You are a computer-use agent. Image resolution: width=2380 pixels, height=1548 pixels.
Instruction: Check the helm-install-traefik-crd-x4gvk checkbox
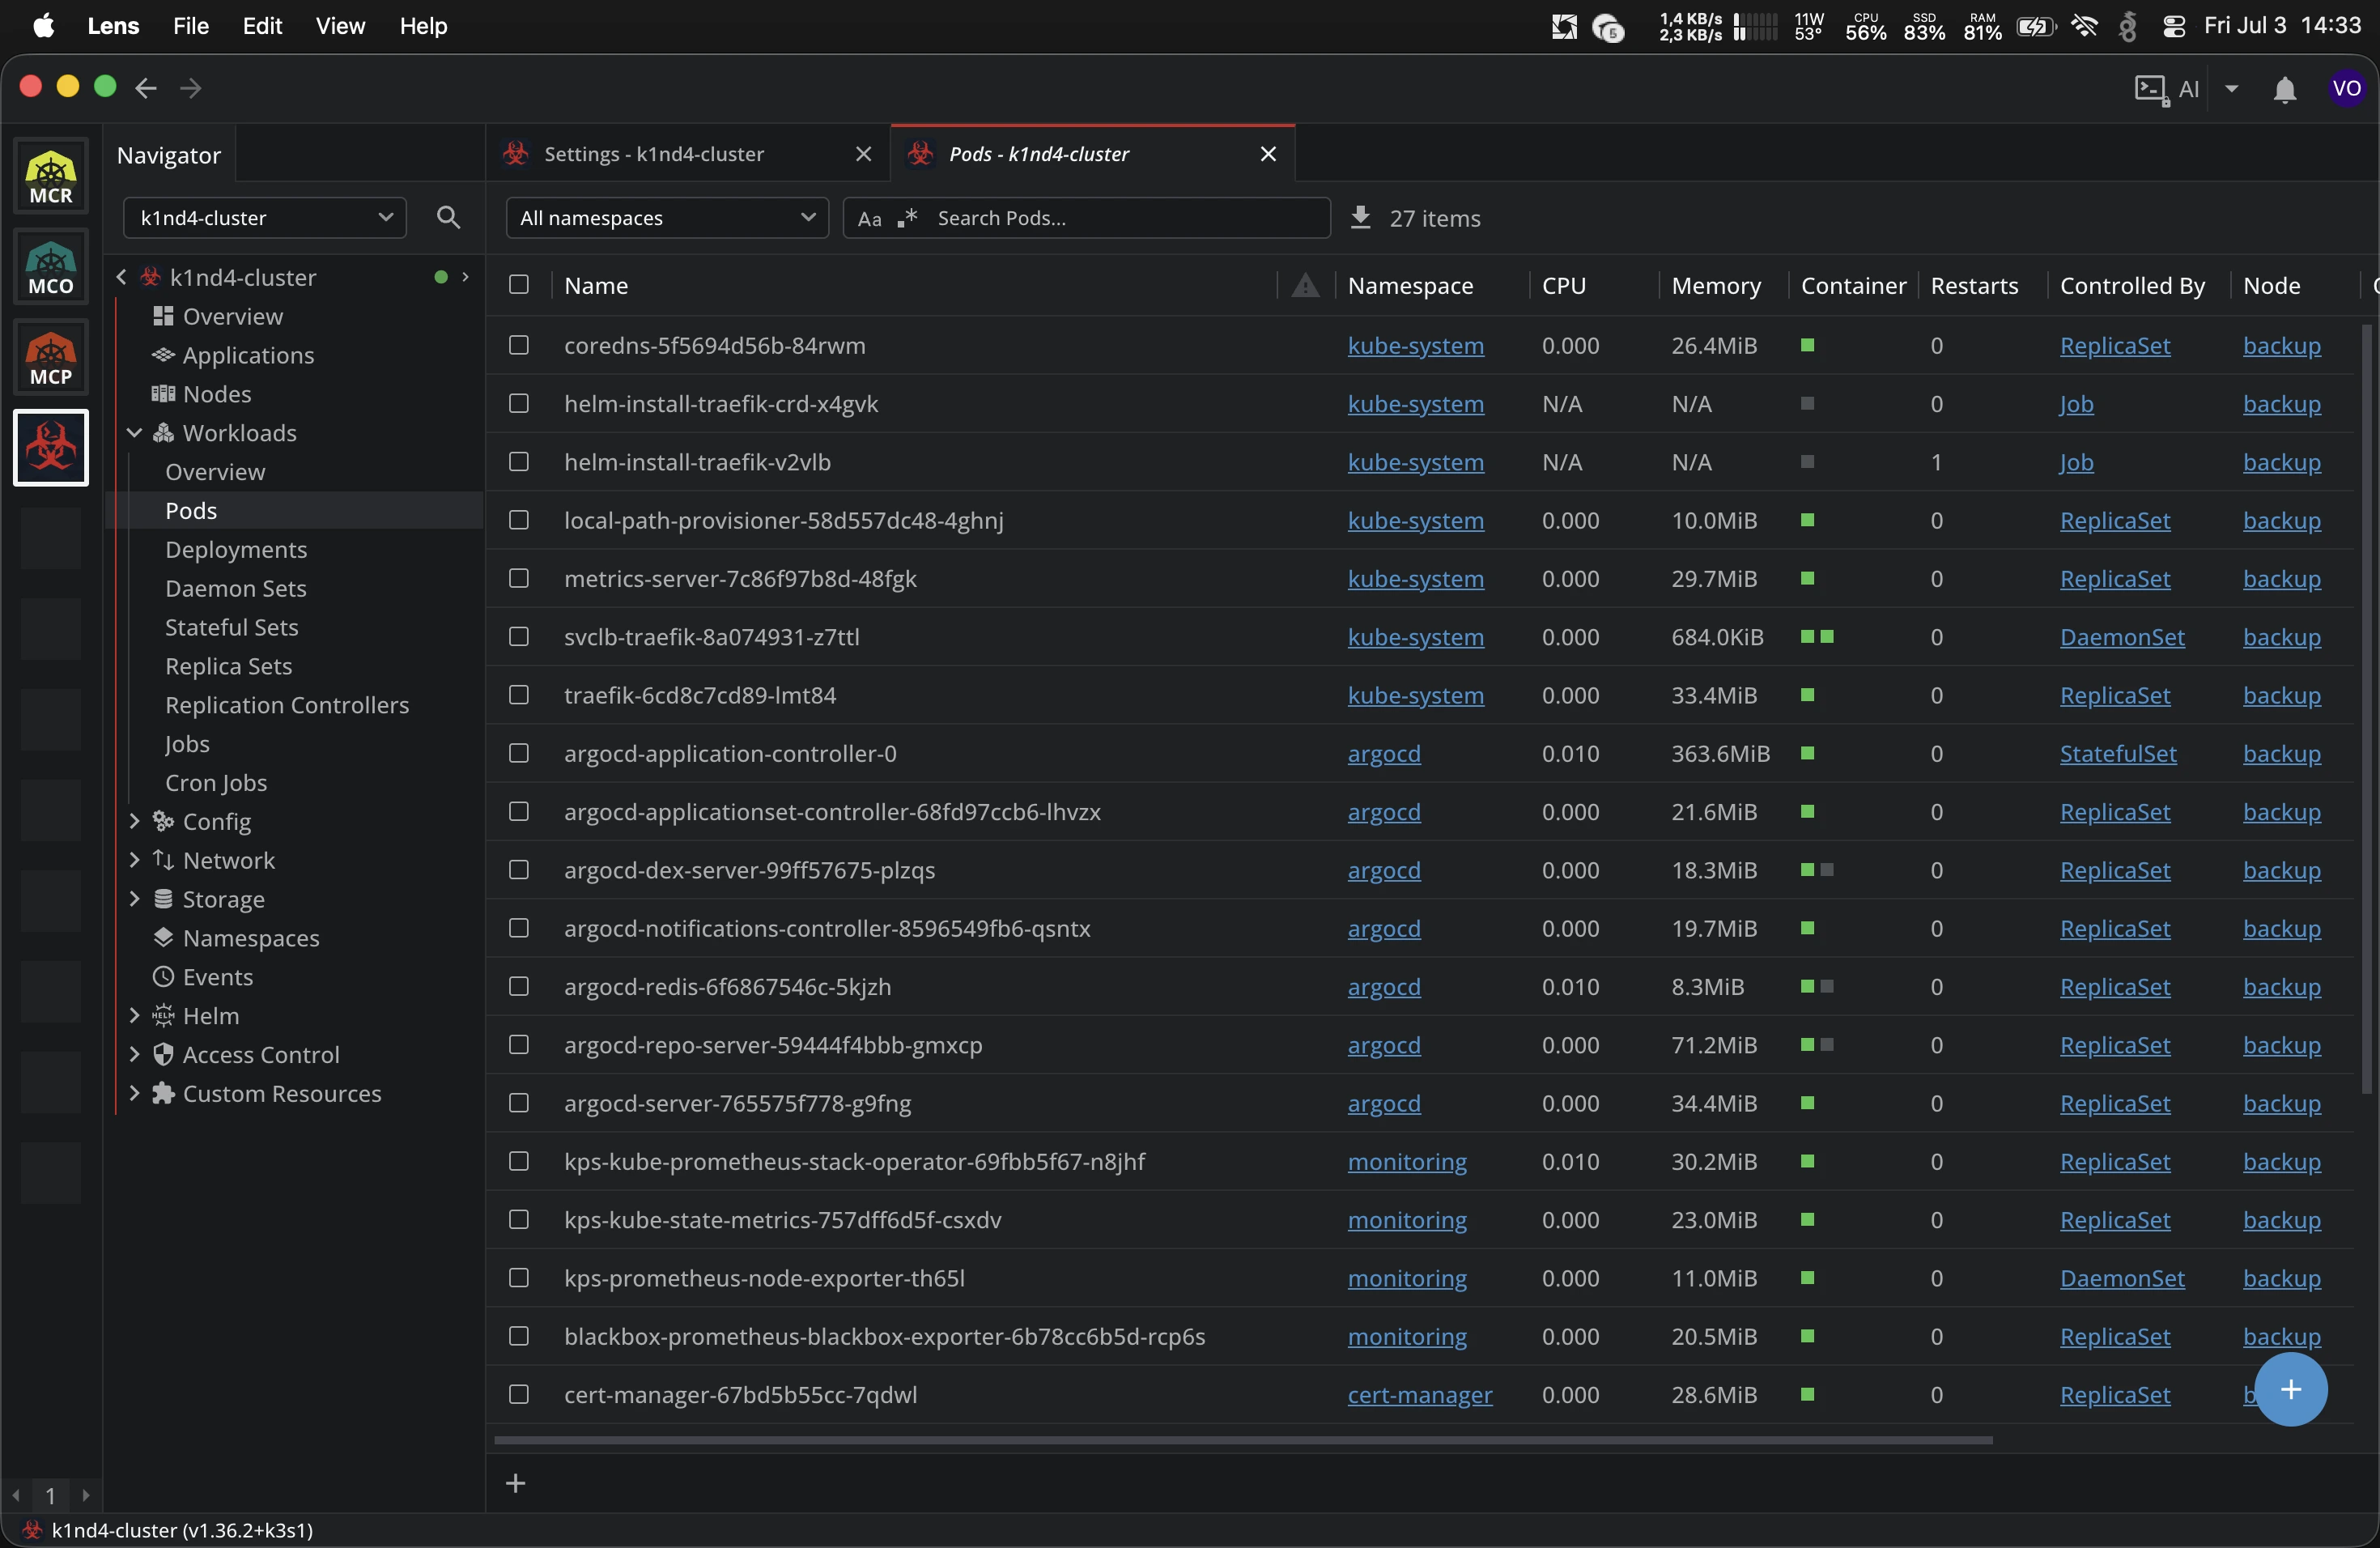click(518, 403)
